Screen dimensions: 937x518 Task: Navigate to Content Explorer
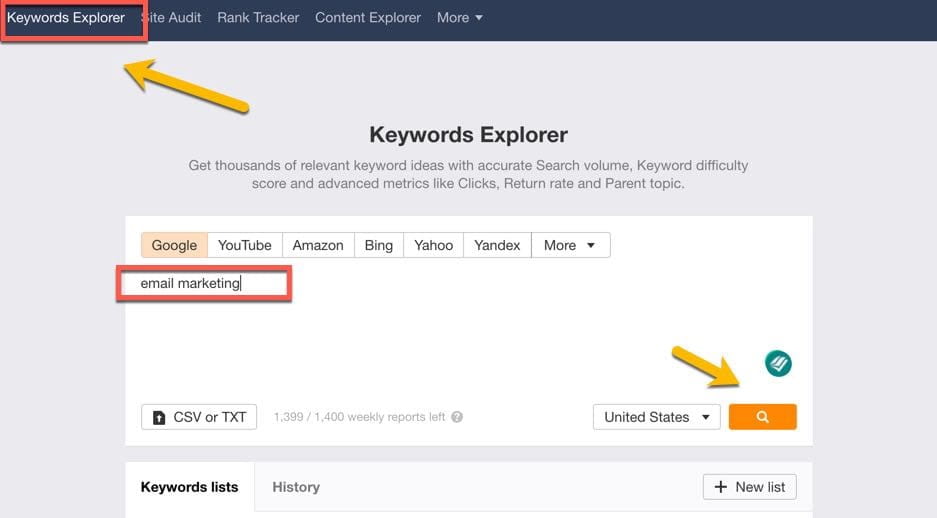pyautogui.click(x=367, y=18)
